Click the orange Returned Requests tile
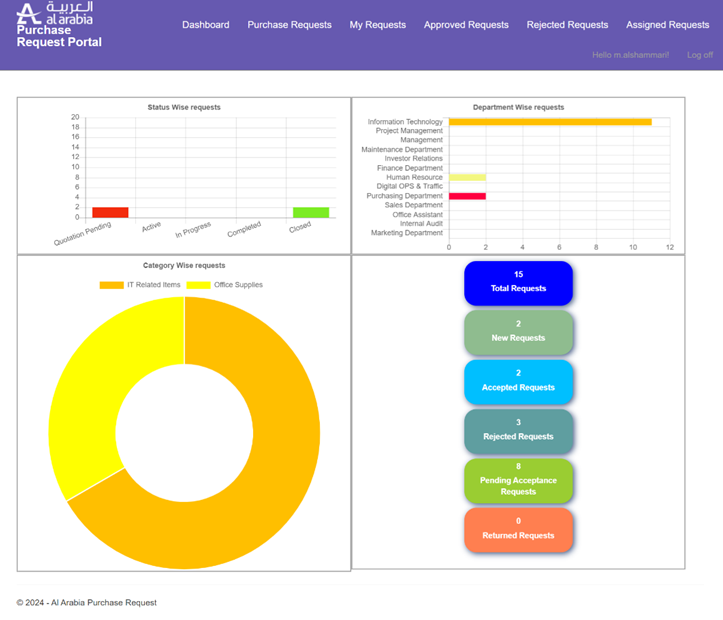Screen dimensions: 723x620 pos(518,529)
